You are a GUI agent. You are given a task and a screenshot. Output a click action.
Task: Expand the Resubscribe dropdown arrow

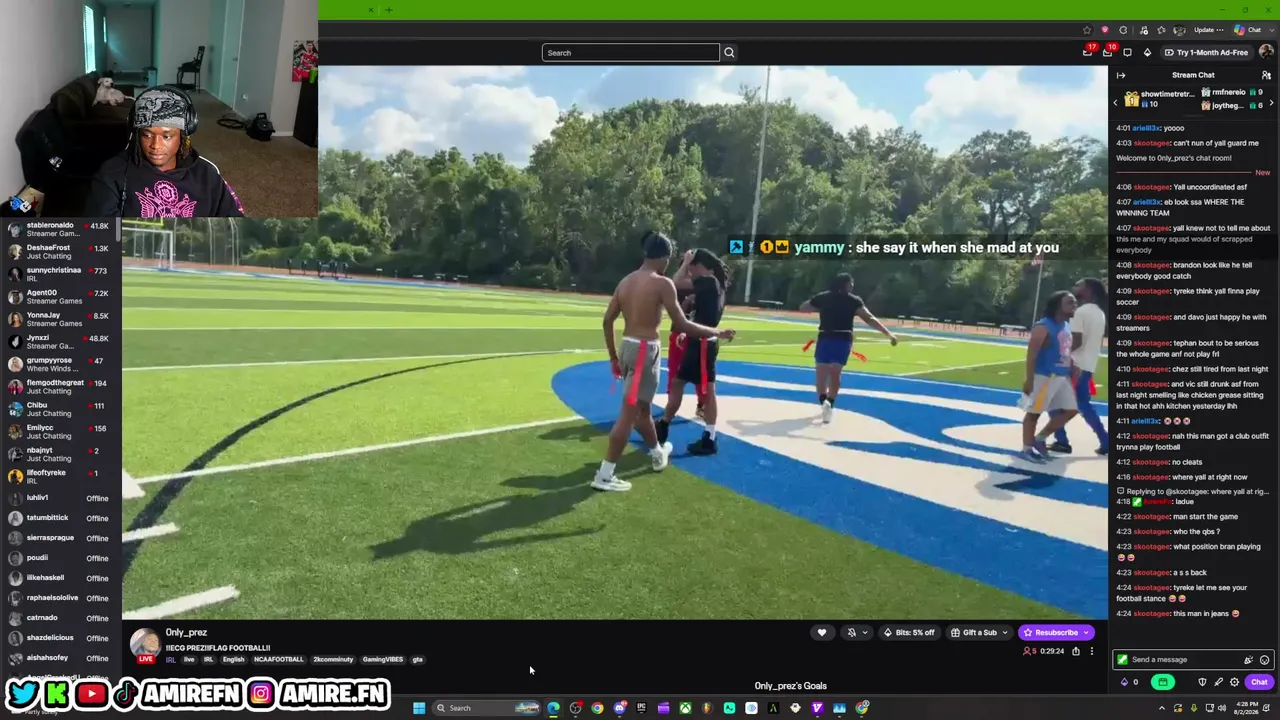click(1086, 632)
